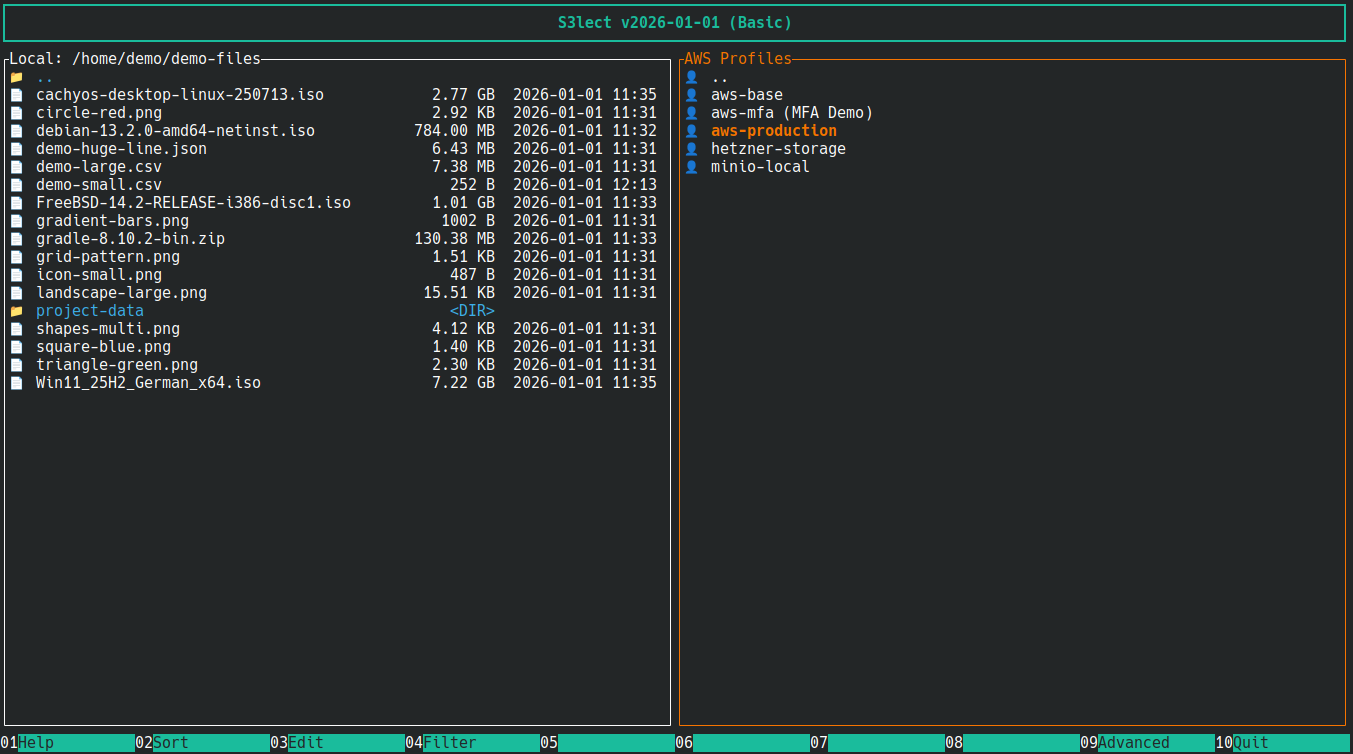Click the file icon beside gradle-8.10.2-bin.zip
This screenshot has height=754, width=1353.
pos(16,238)
